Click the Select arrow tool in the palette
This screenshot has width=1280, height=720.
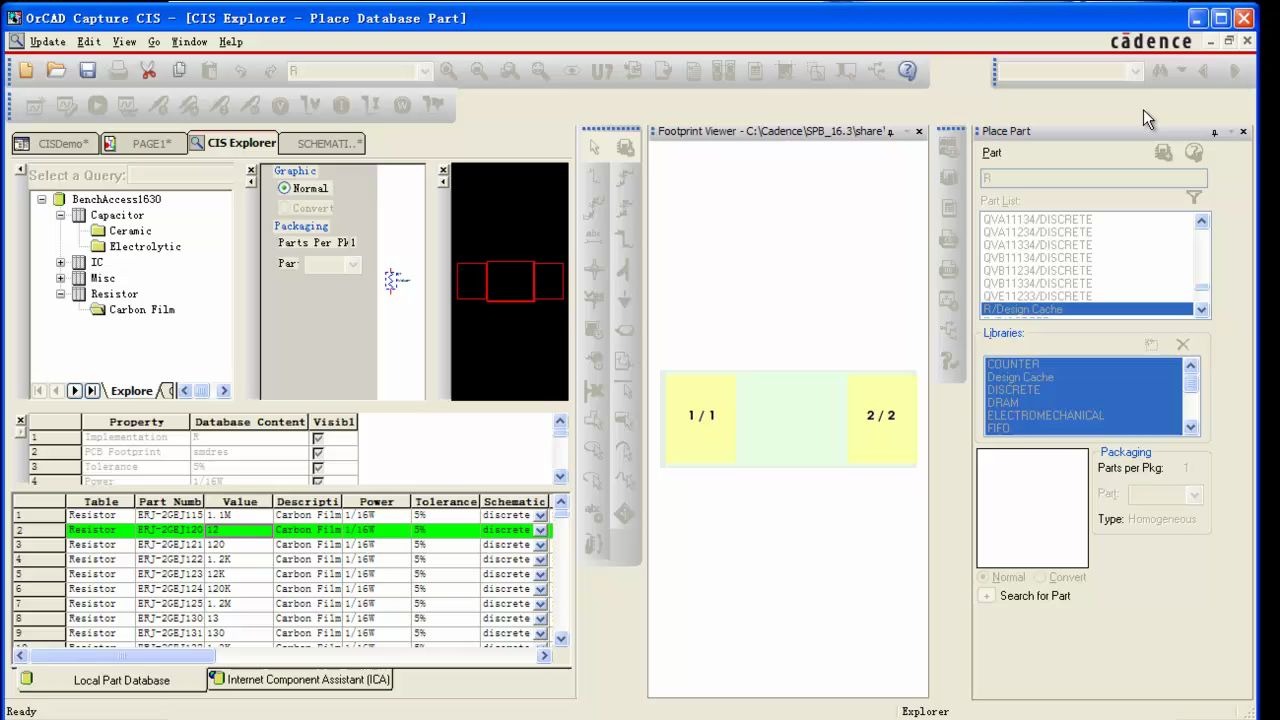pyautogui.click(x=594, y=148)
